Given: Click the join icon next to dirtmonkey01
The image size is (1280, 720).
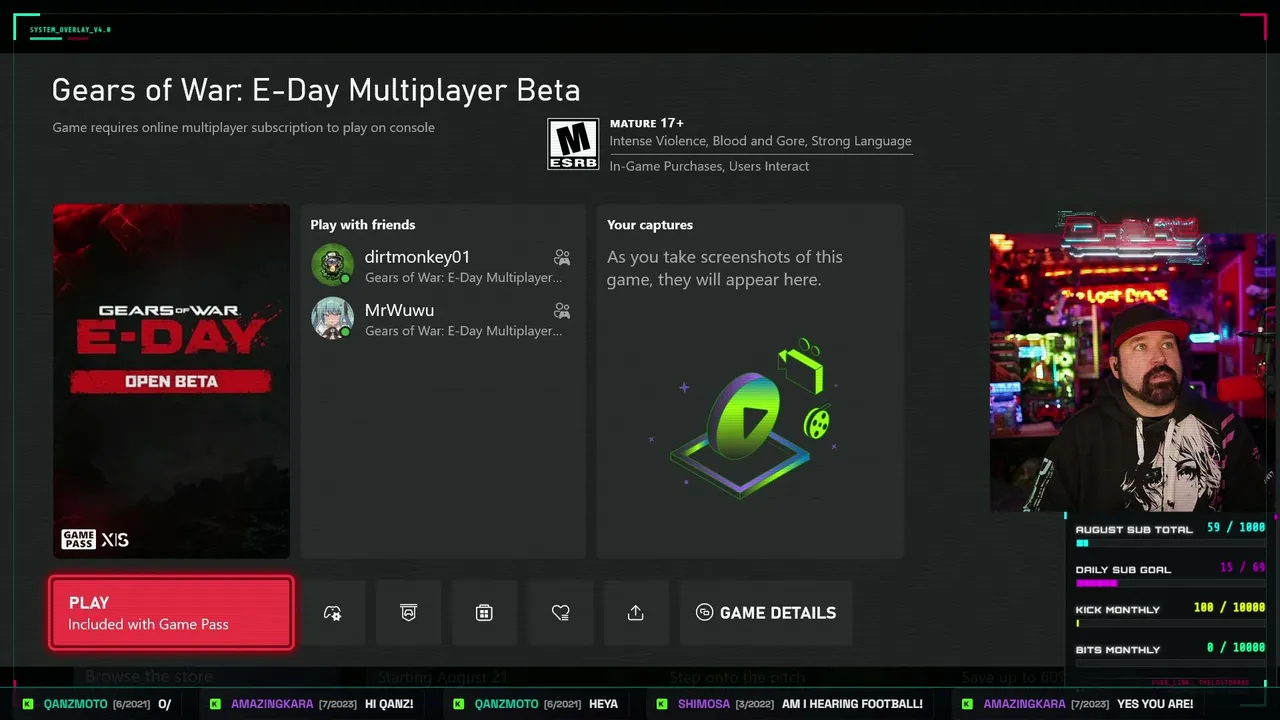Looking at the screenshot, I should pos(562,258).
